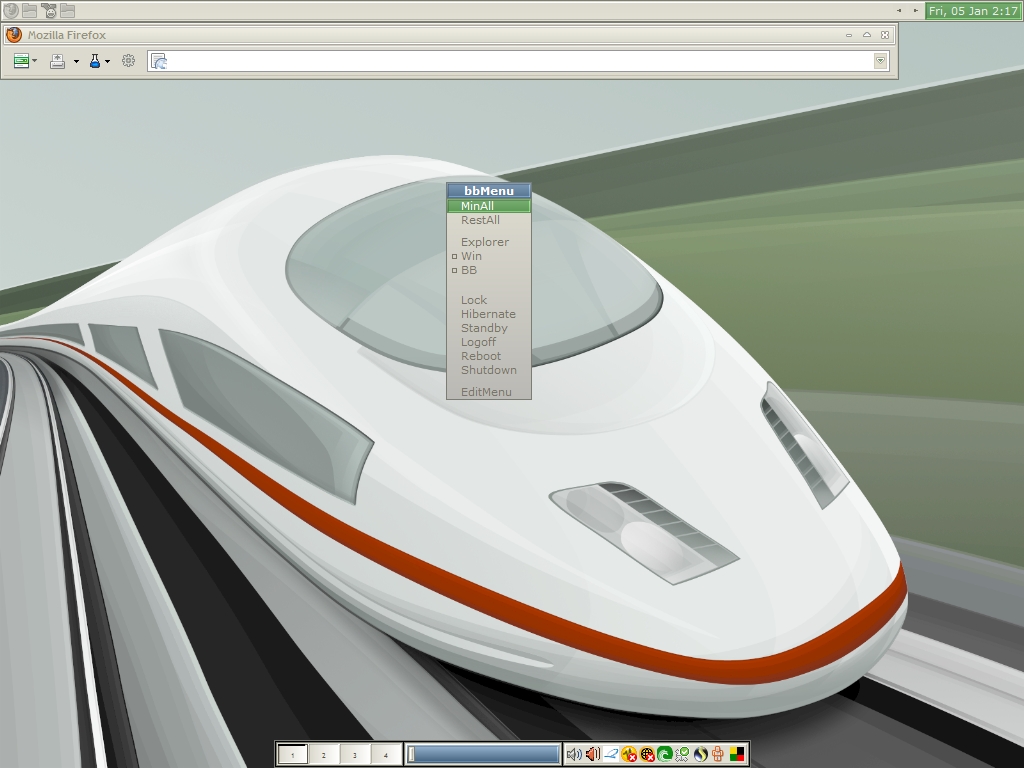Choose Hibernate from bbMenu

[x=488, y=314]
